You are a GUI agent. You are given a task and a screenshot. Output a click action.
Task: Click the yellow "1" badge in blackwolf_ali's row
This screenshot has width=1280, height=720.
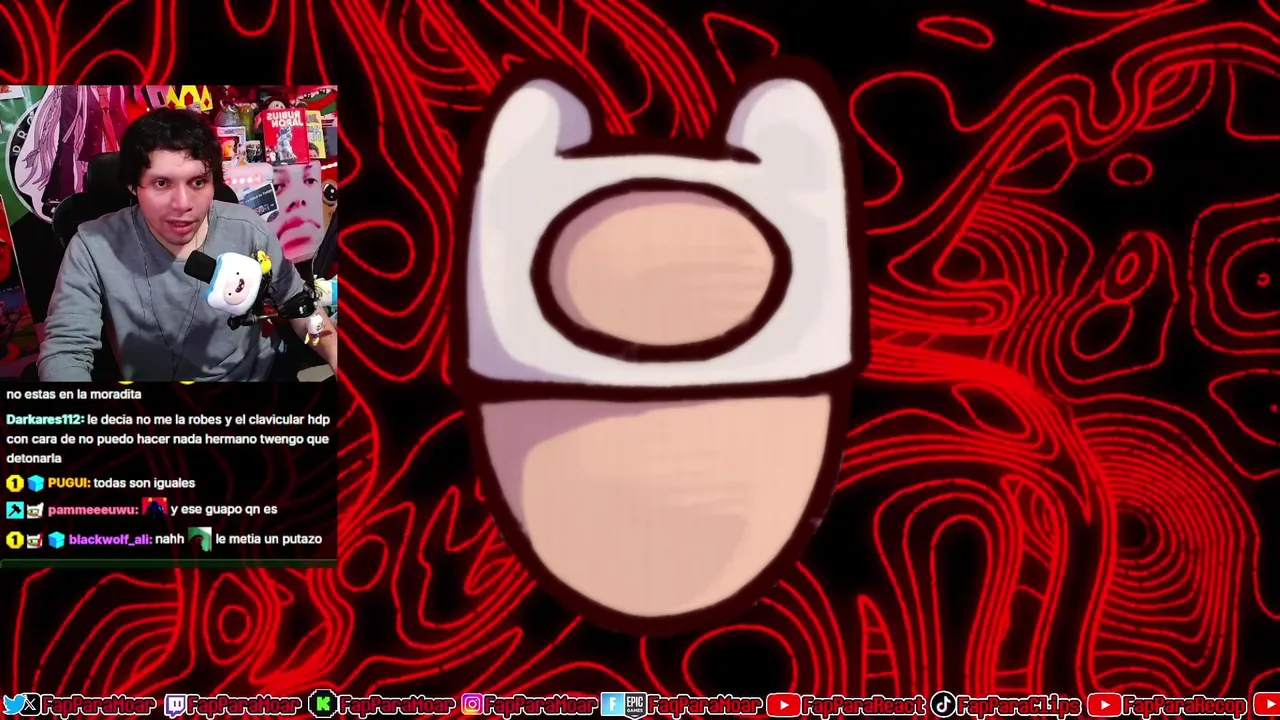14,540
